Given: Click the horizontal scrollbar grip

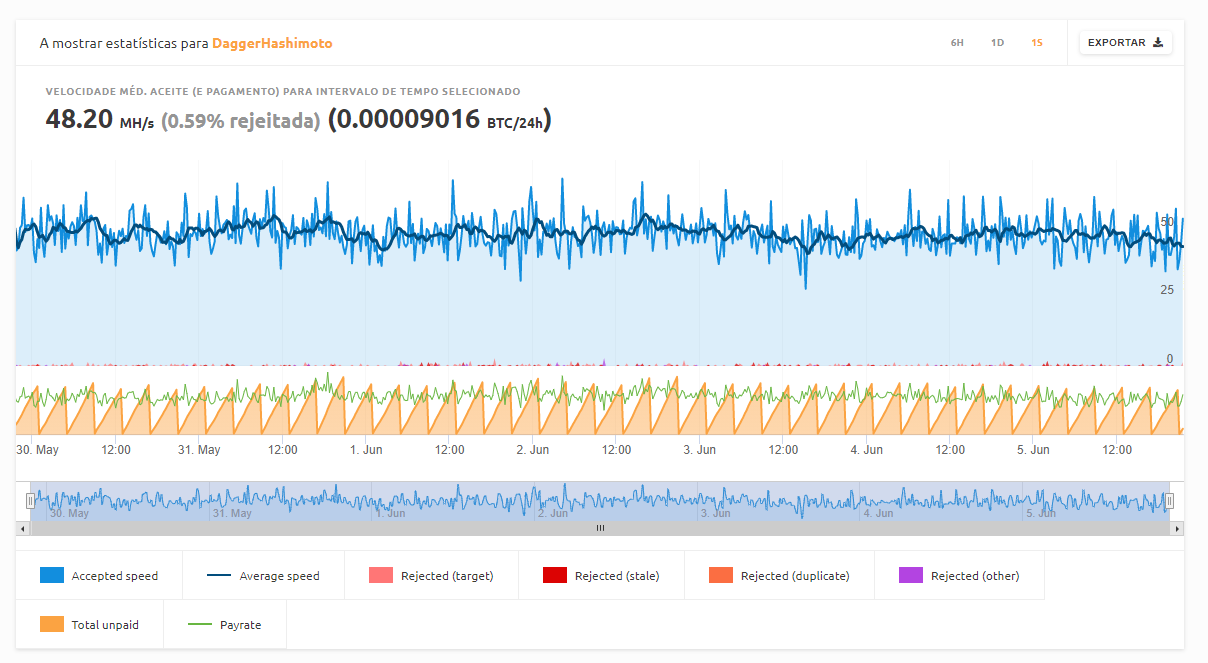Looking at the screenshot, I should (x=600, y=528).
